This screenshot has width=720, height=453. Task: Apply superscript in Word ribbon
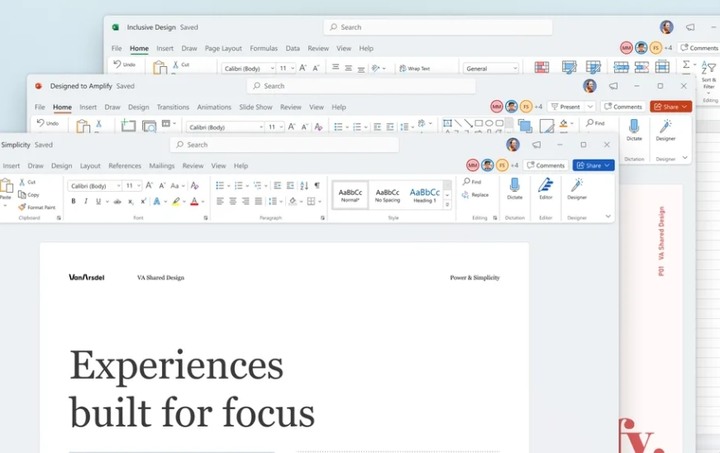[143, 201]
